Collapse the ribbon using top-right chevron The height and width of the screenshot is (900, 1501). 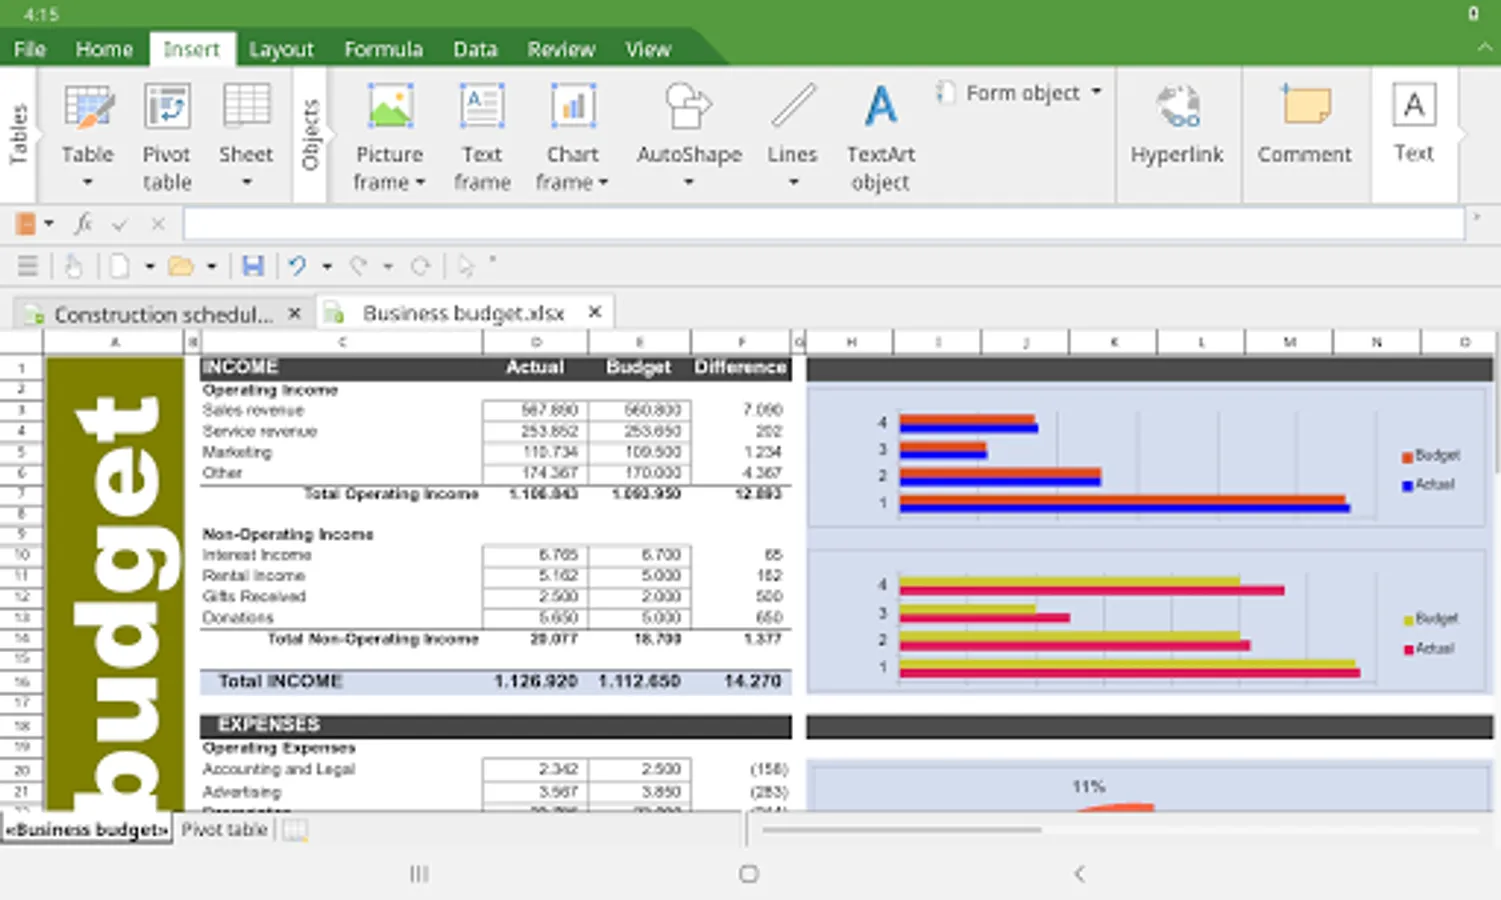tap(1484, 48)
